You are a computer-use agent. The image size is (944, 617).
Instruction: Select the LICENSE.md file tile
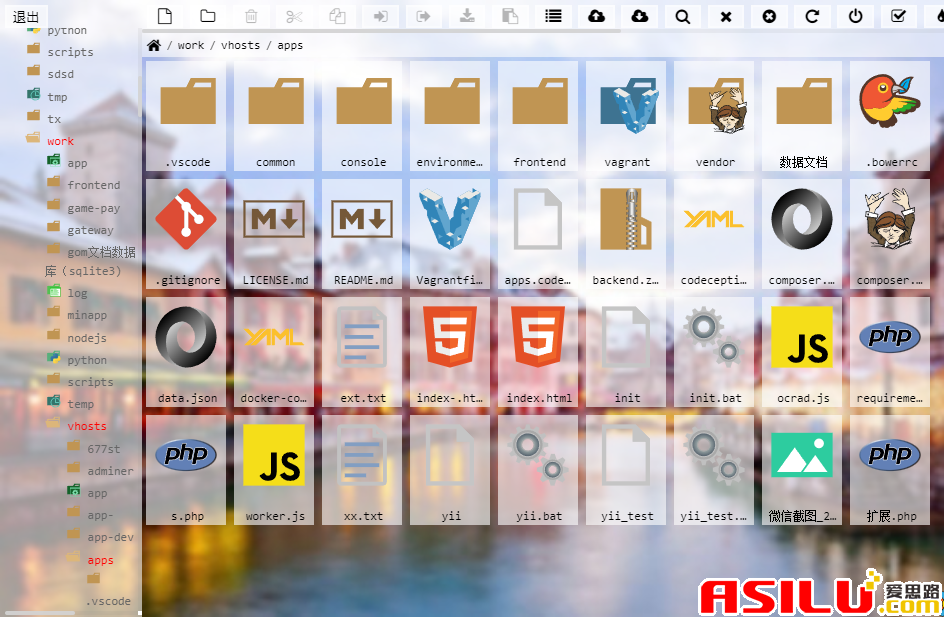coord(276,234)
